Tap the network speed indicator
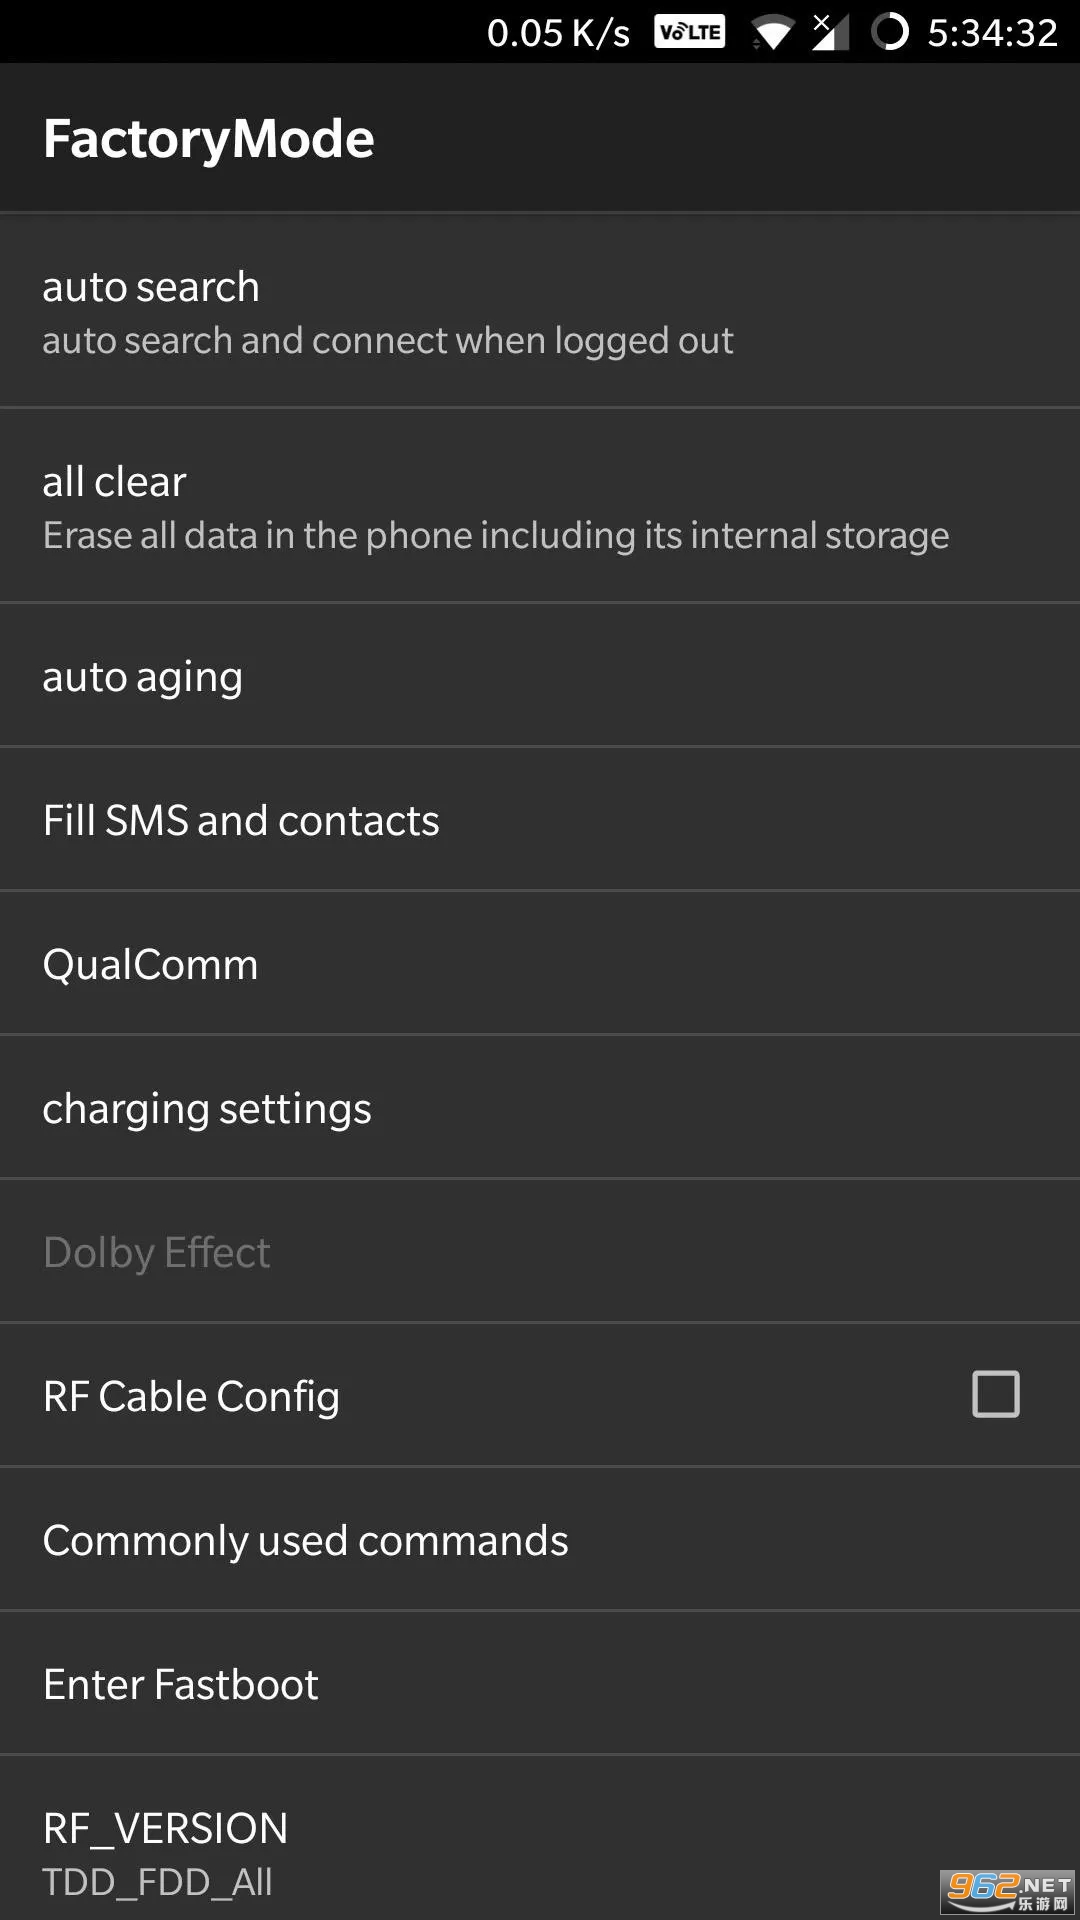1080x1920 pixels. [x=558, y=34]
